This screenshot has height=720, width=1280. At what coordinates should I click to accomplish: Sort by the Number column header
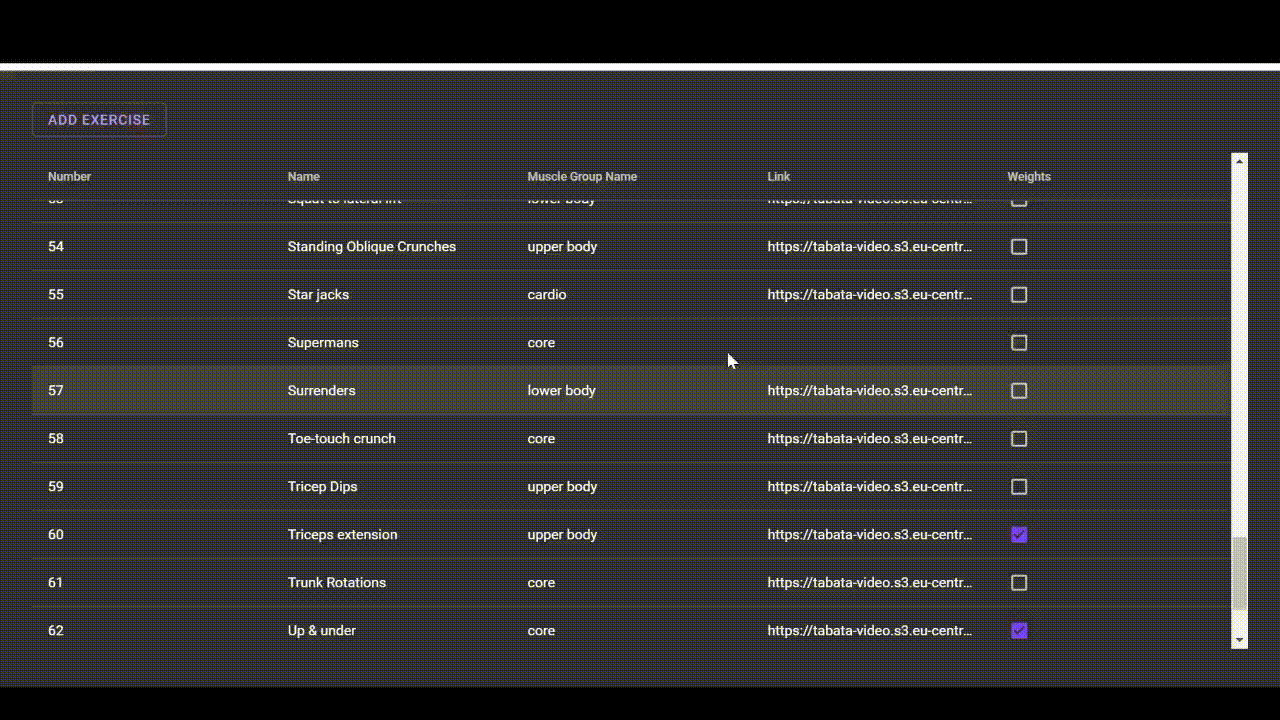(69, 177)
